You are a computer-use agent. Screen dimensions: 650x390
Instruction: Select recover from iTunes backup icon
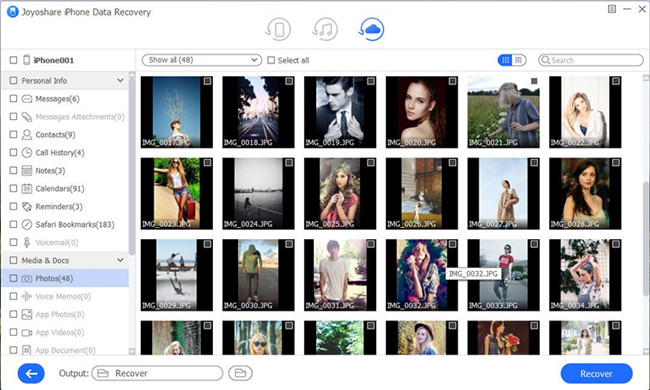[x=325, y=29]
